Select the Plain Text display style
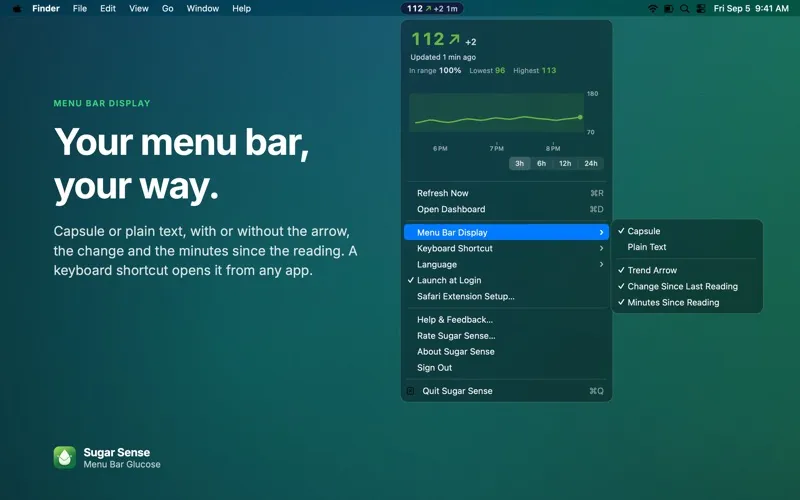 [x=687, y=247]
